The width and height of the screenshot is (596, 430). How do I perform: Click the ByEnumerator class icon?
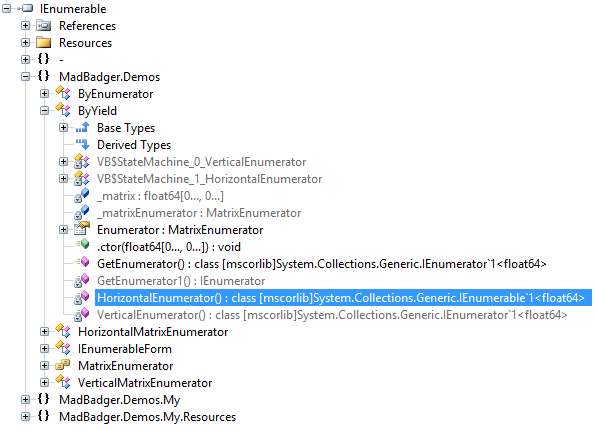pyautogui.click(x=63, y=93)
